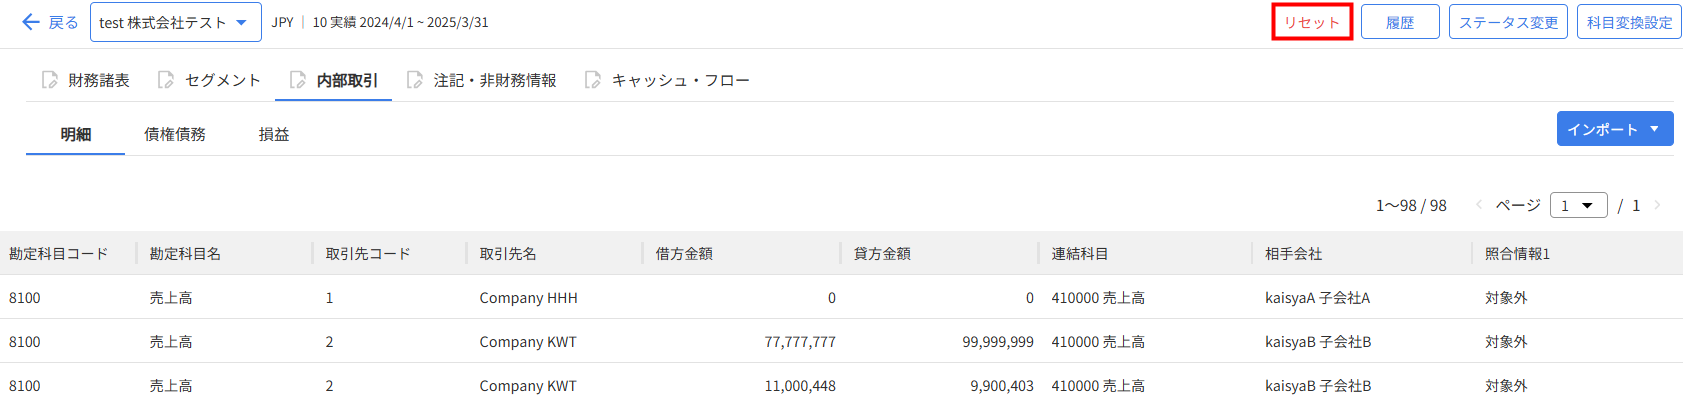Click the 財務諸表 document icon

pos(50,80)
